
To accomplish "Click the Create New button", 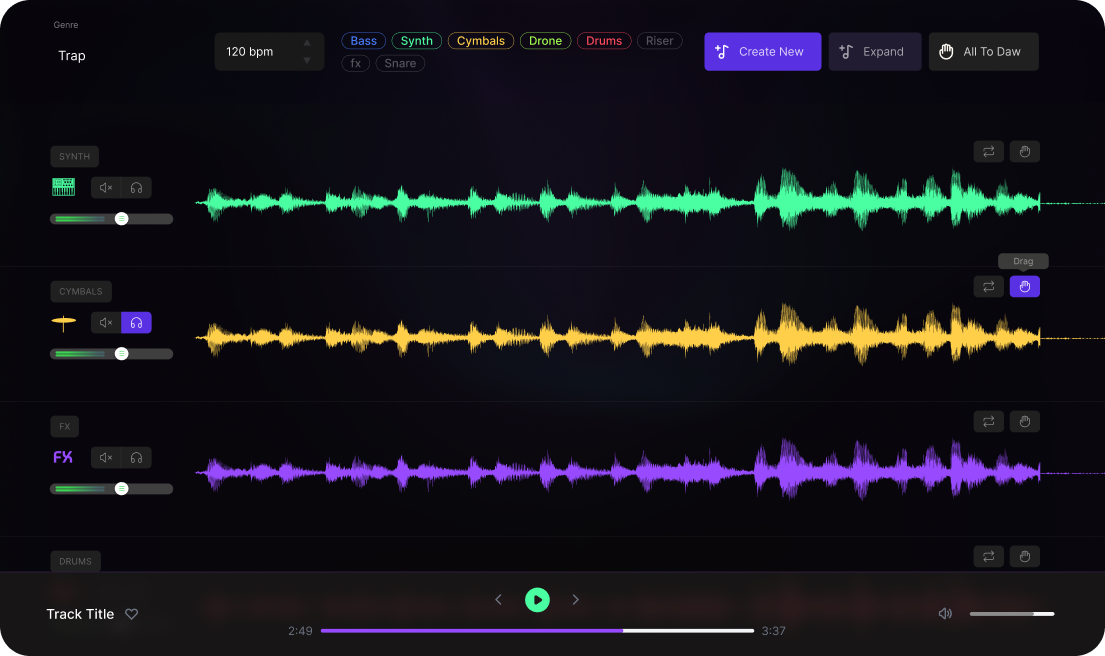I will click(763, 51).
